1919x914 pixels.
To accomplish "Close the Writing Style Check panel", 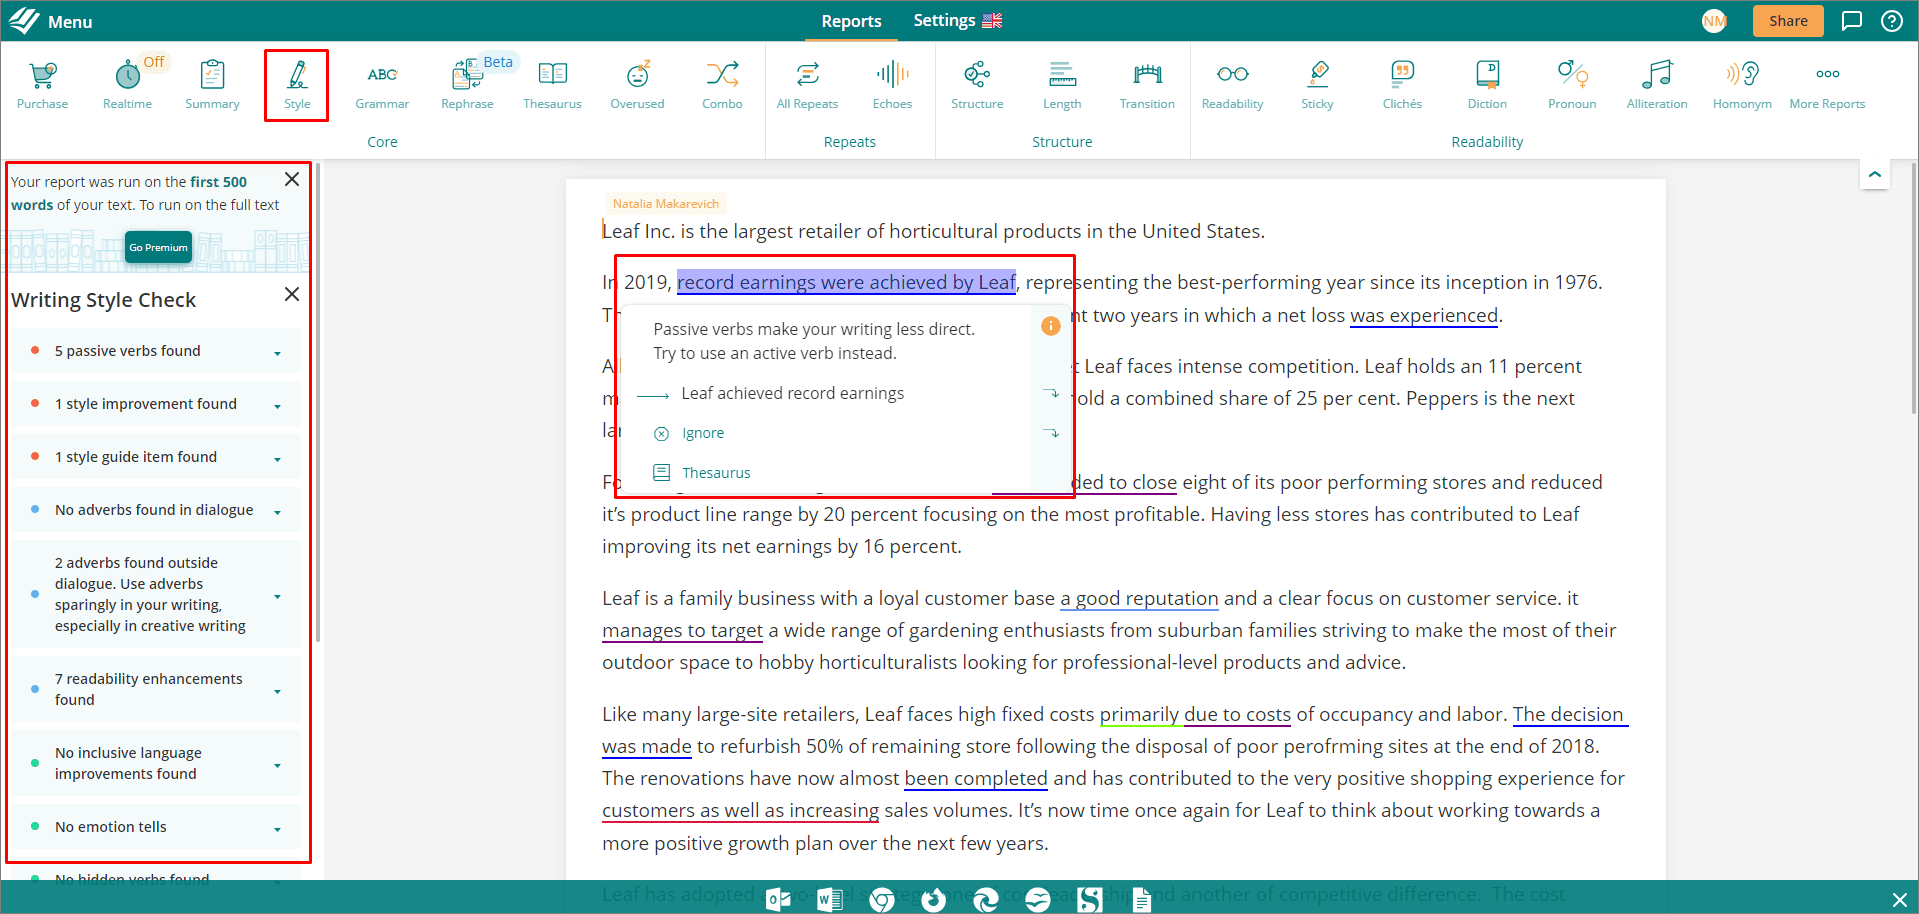I will (x=291, y=294).
